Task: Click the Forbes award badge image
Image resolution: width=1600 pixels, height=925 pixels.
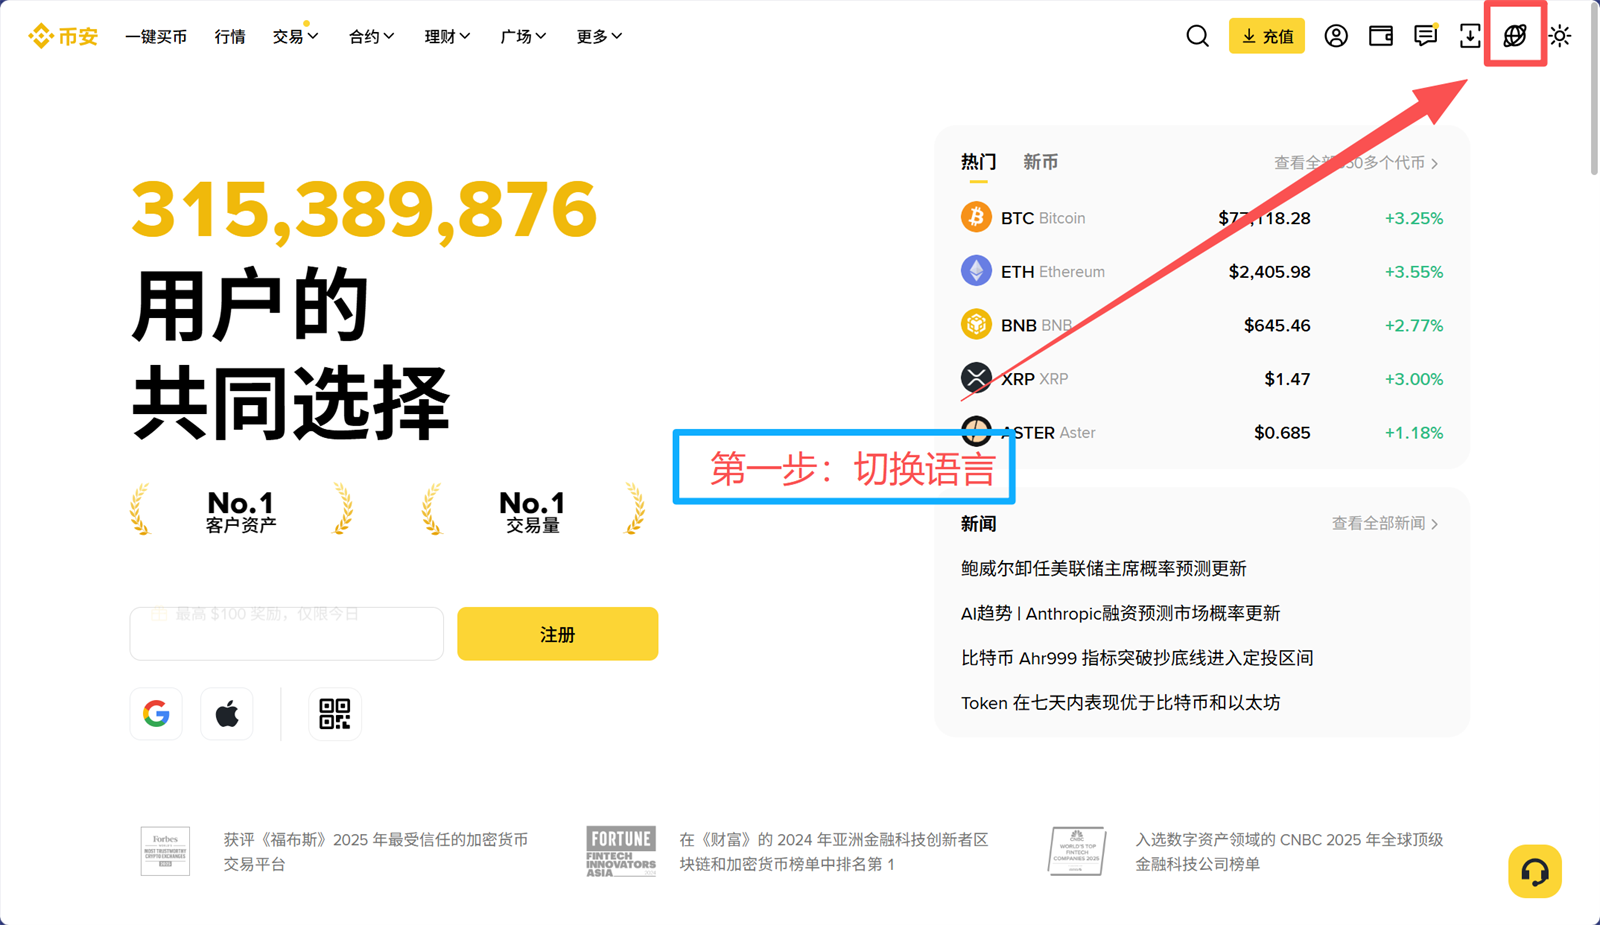Action: (166, 851)
